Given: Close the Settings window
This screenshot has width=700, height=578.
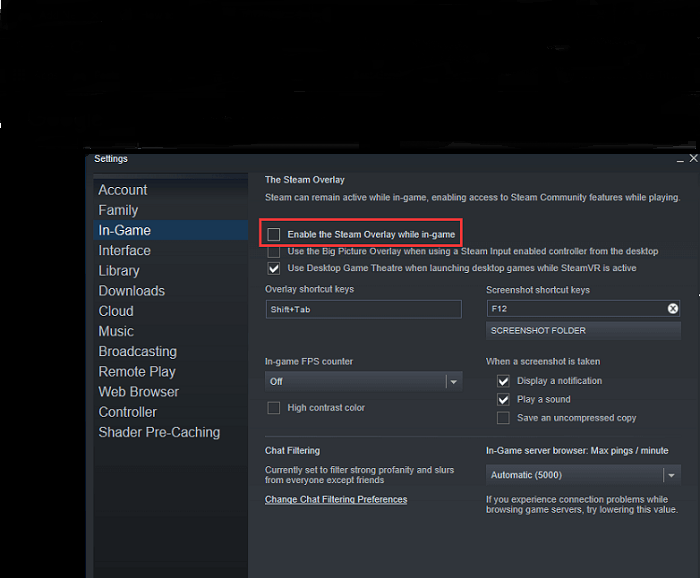Looking at the screenshot, I should click(693, 158).
